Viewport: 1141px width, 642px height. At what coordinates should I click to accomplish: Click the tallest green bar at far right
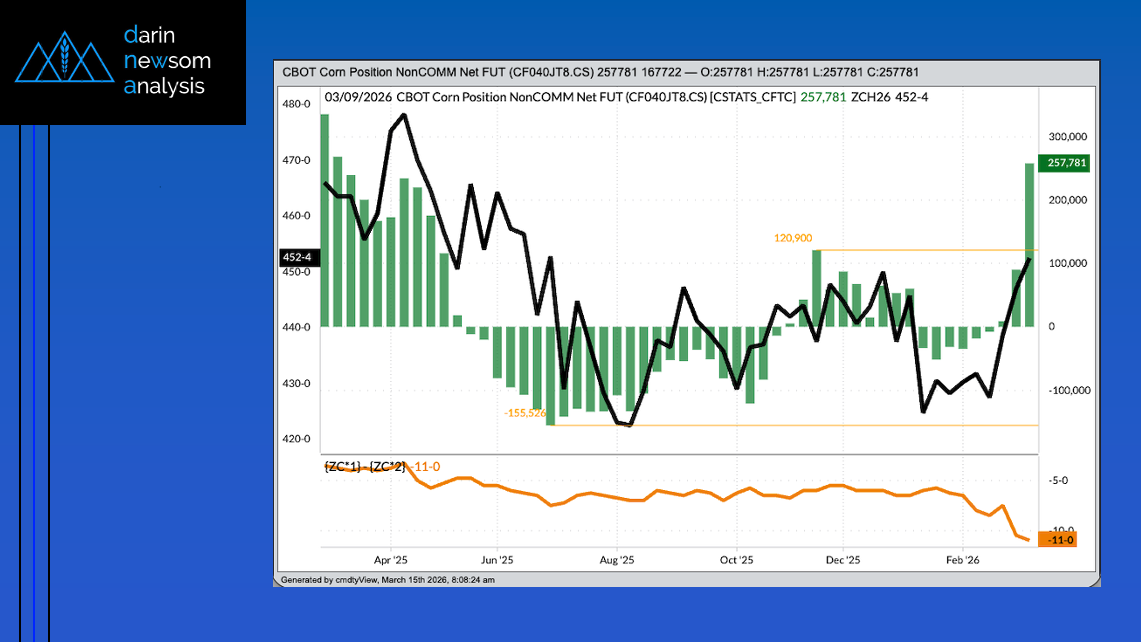coord(1029,245)
